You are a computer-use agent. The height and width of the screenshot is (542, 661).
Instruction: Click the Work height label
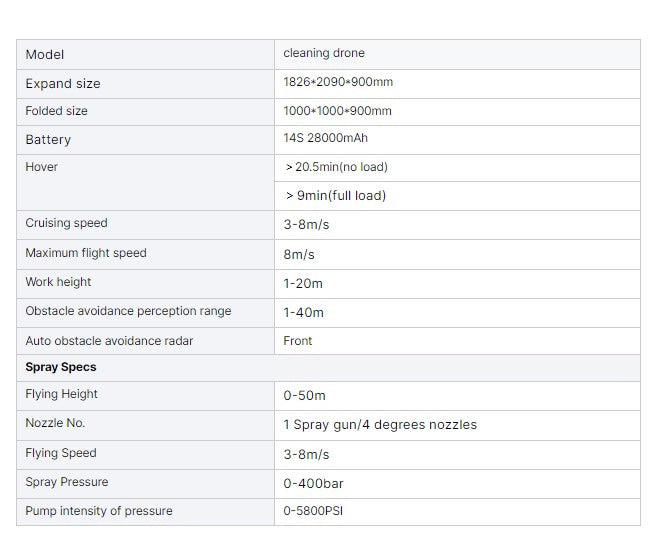(59, 282)
